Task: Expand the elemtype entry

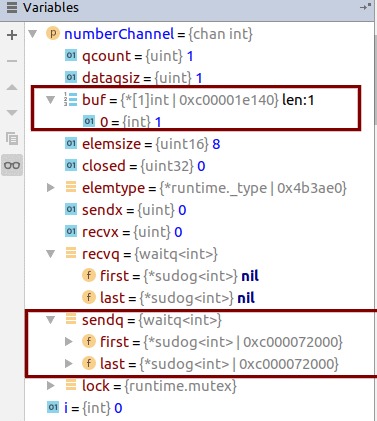Action: tap(51, 188)
